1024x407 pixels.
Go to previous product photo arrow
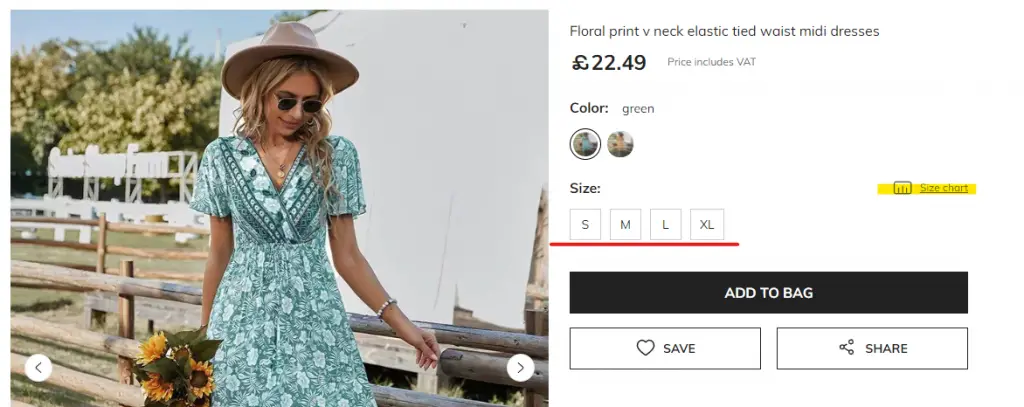[39, 368]
